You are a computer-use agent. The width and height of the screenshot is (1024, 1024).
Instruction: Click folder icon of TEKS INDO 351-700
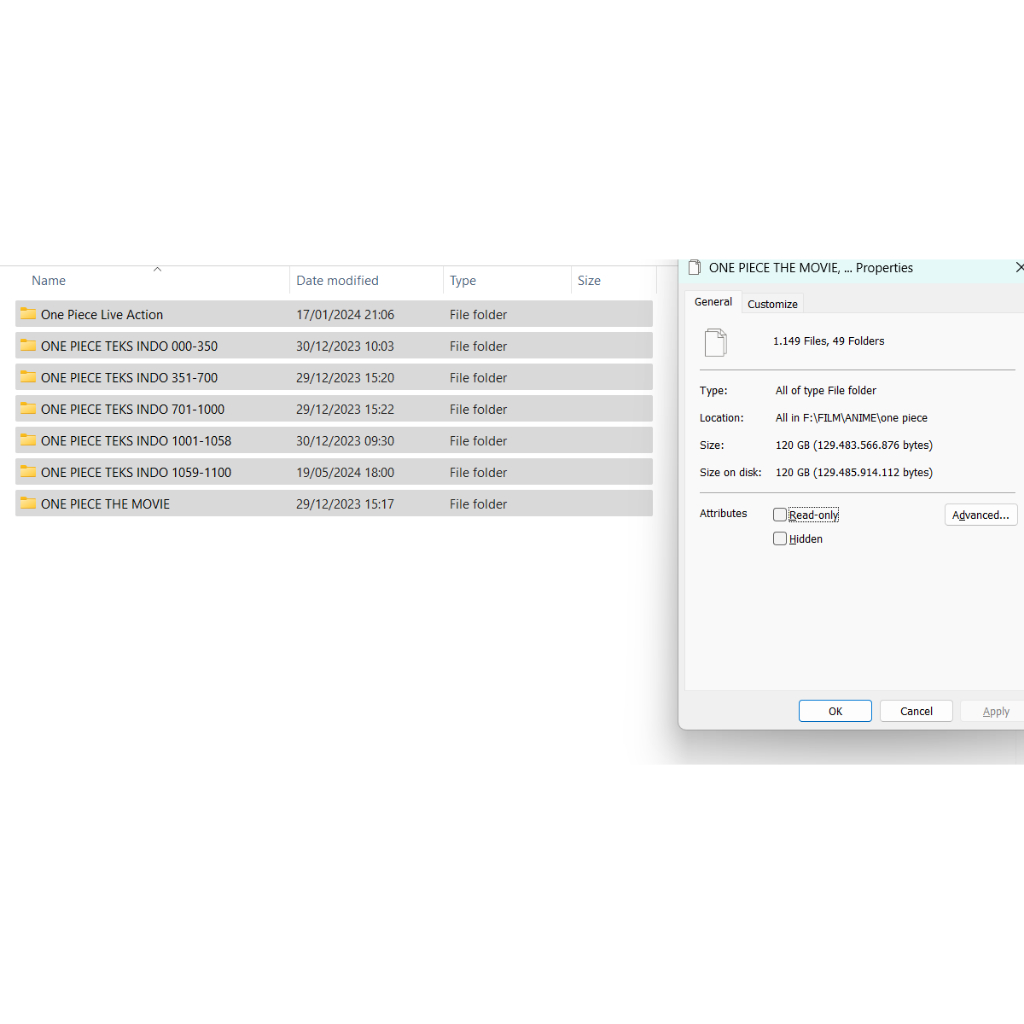pos(28,377)
